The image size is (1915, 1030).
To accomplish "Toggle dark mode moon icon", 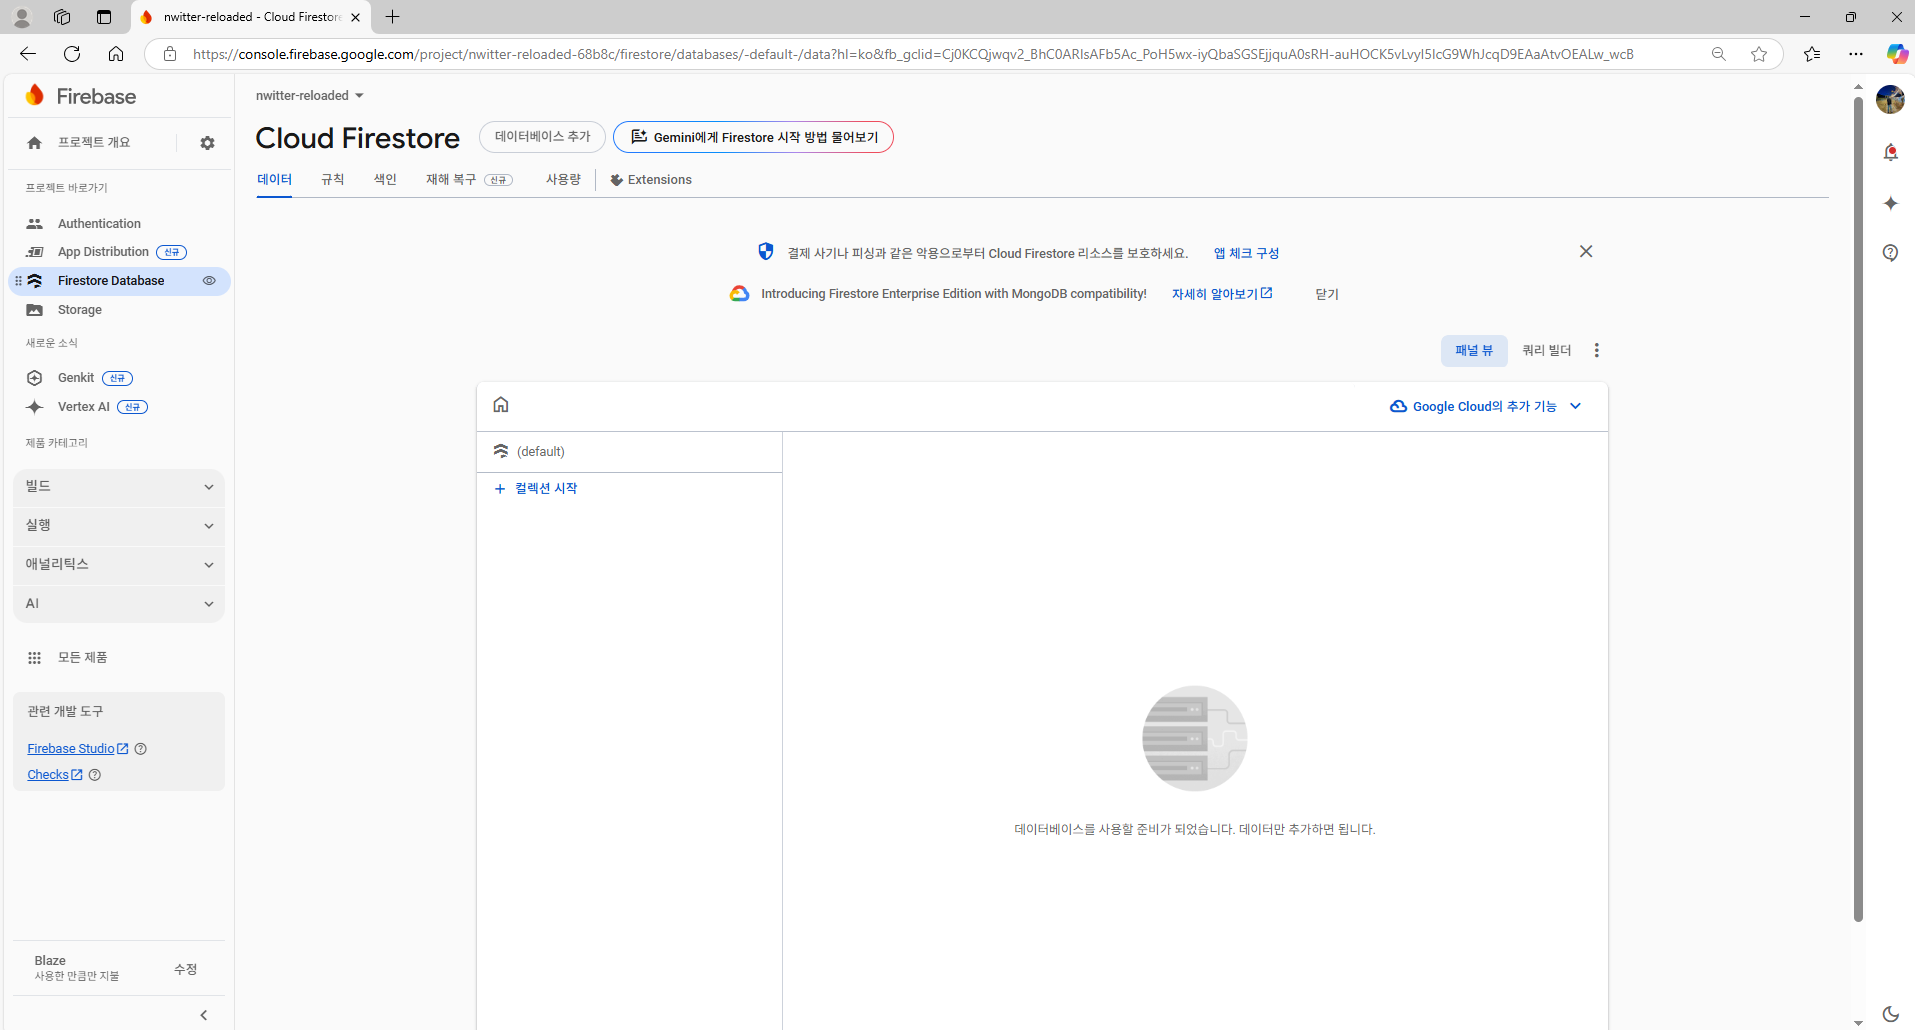I will [1890, 1014].
